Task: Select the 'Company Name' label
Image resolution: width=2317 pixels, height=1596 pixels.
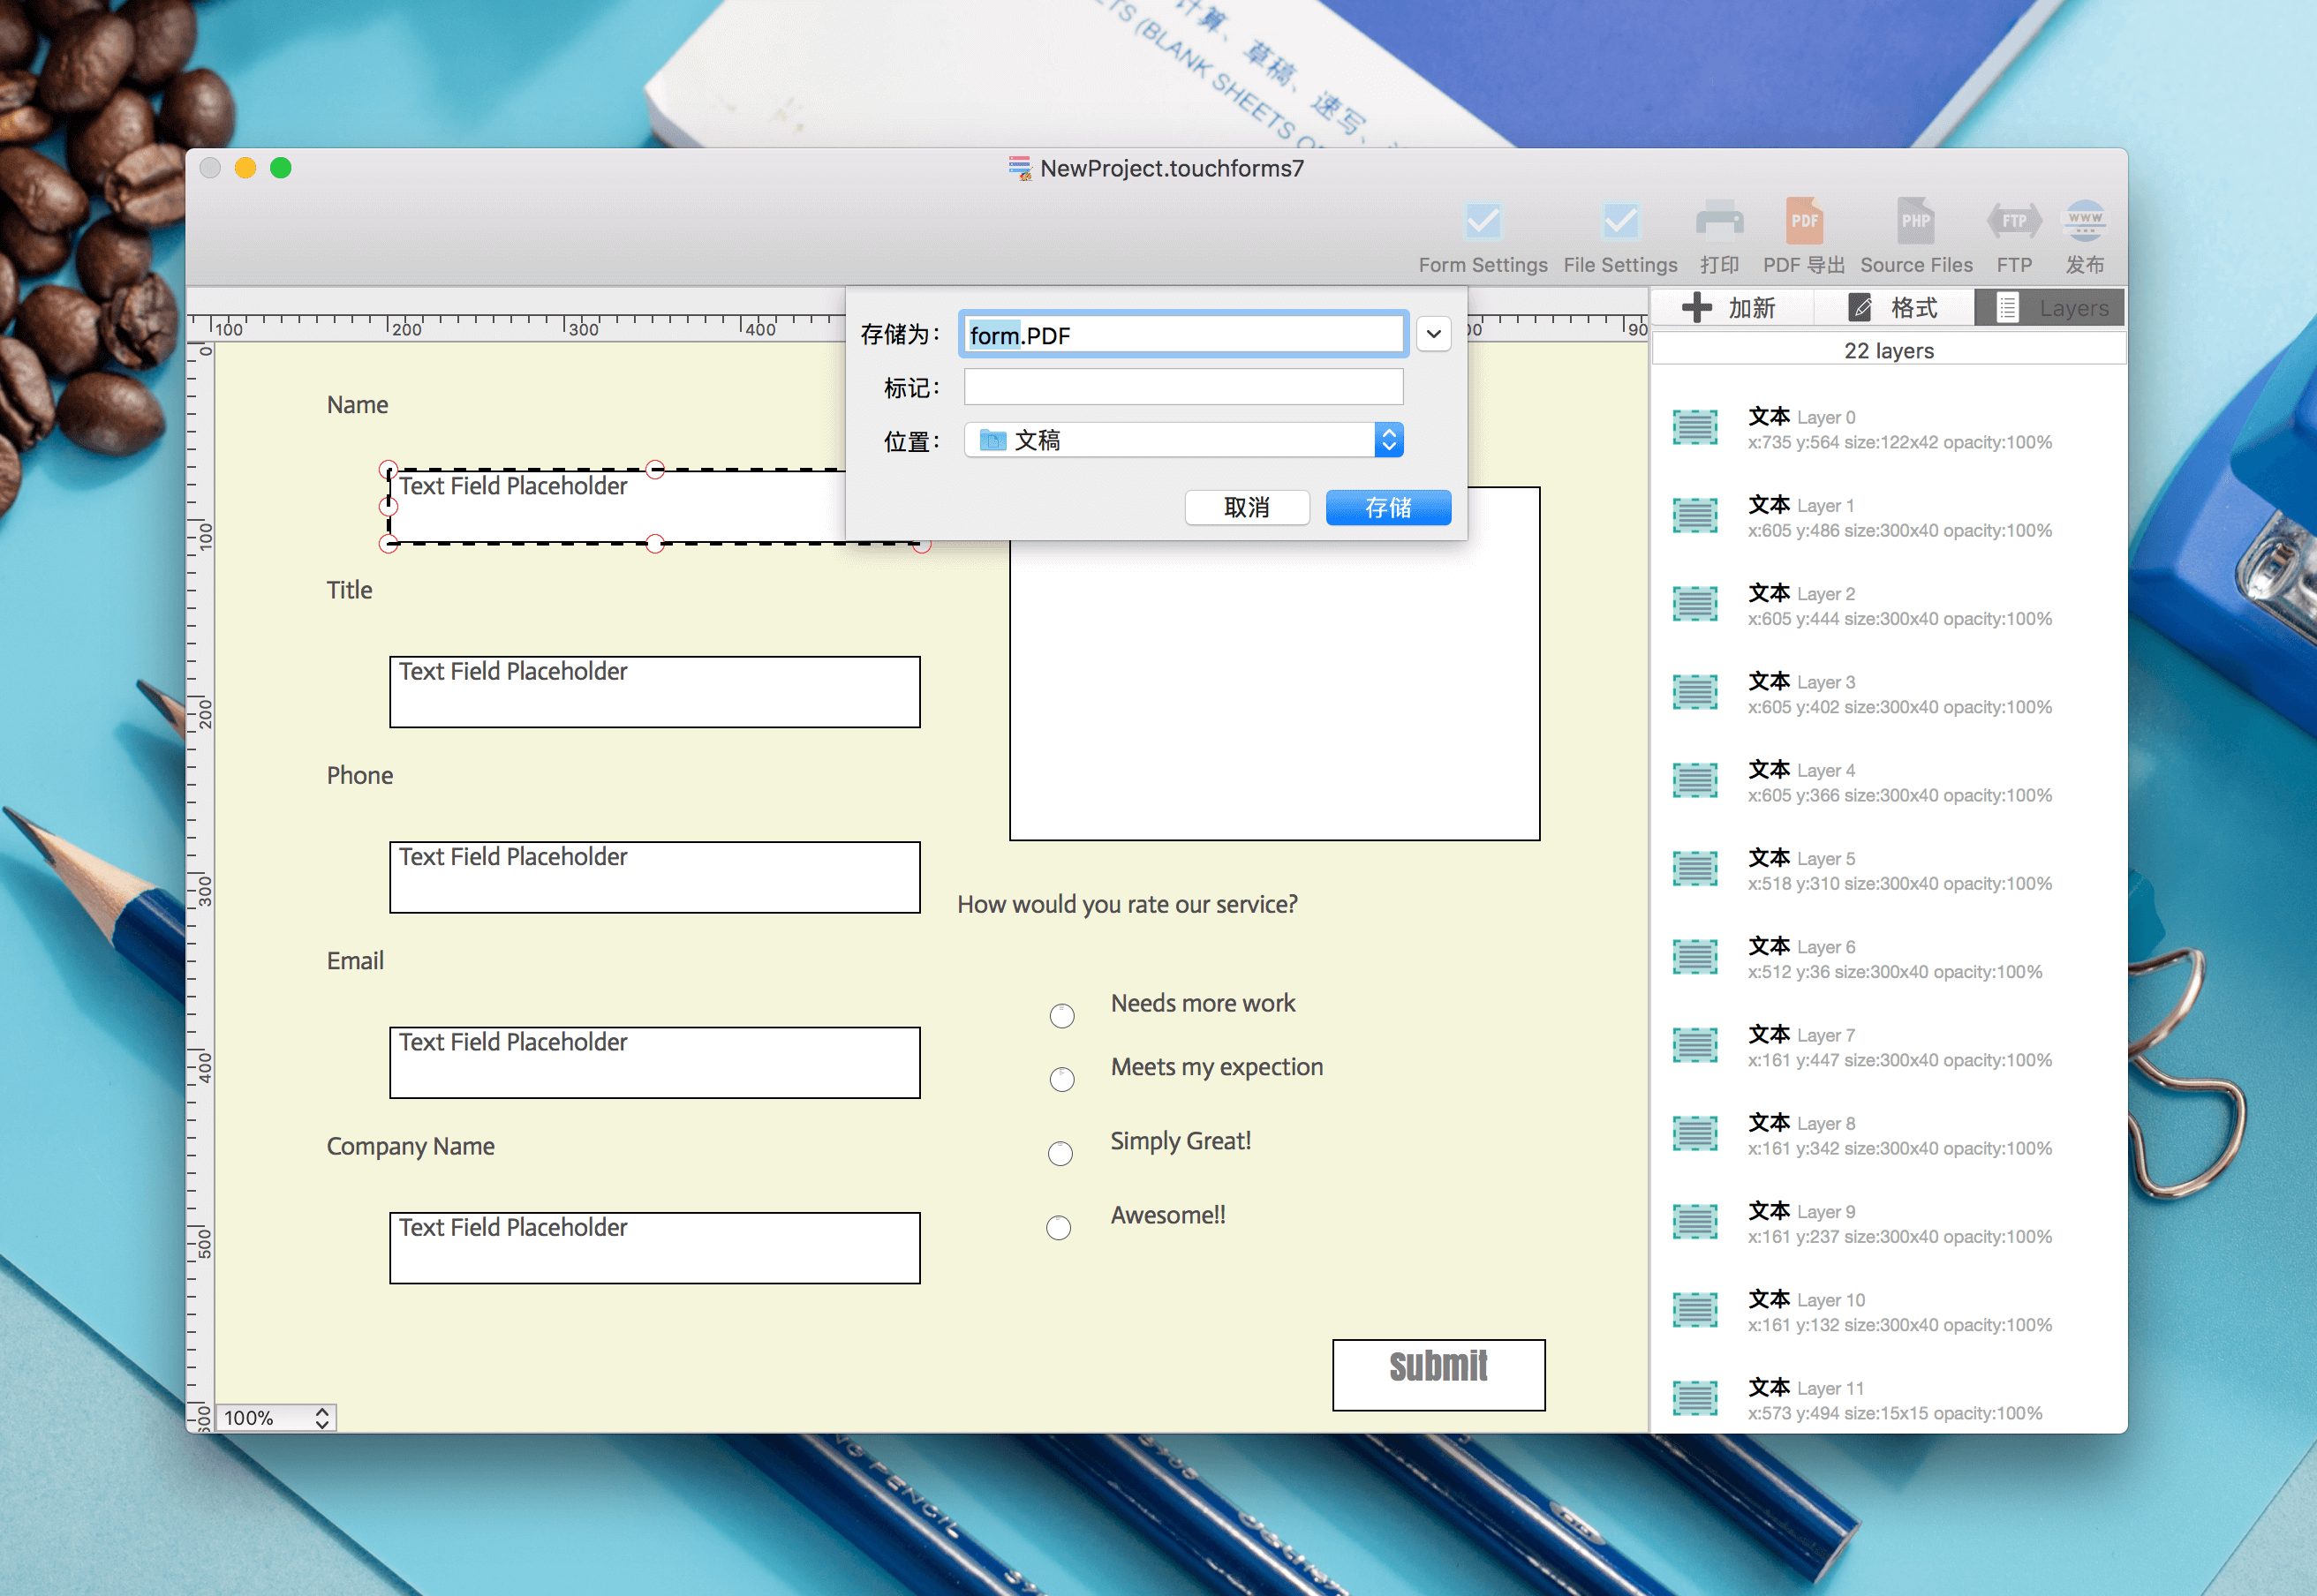Action: [x=410, y=1146]
